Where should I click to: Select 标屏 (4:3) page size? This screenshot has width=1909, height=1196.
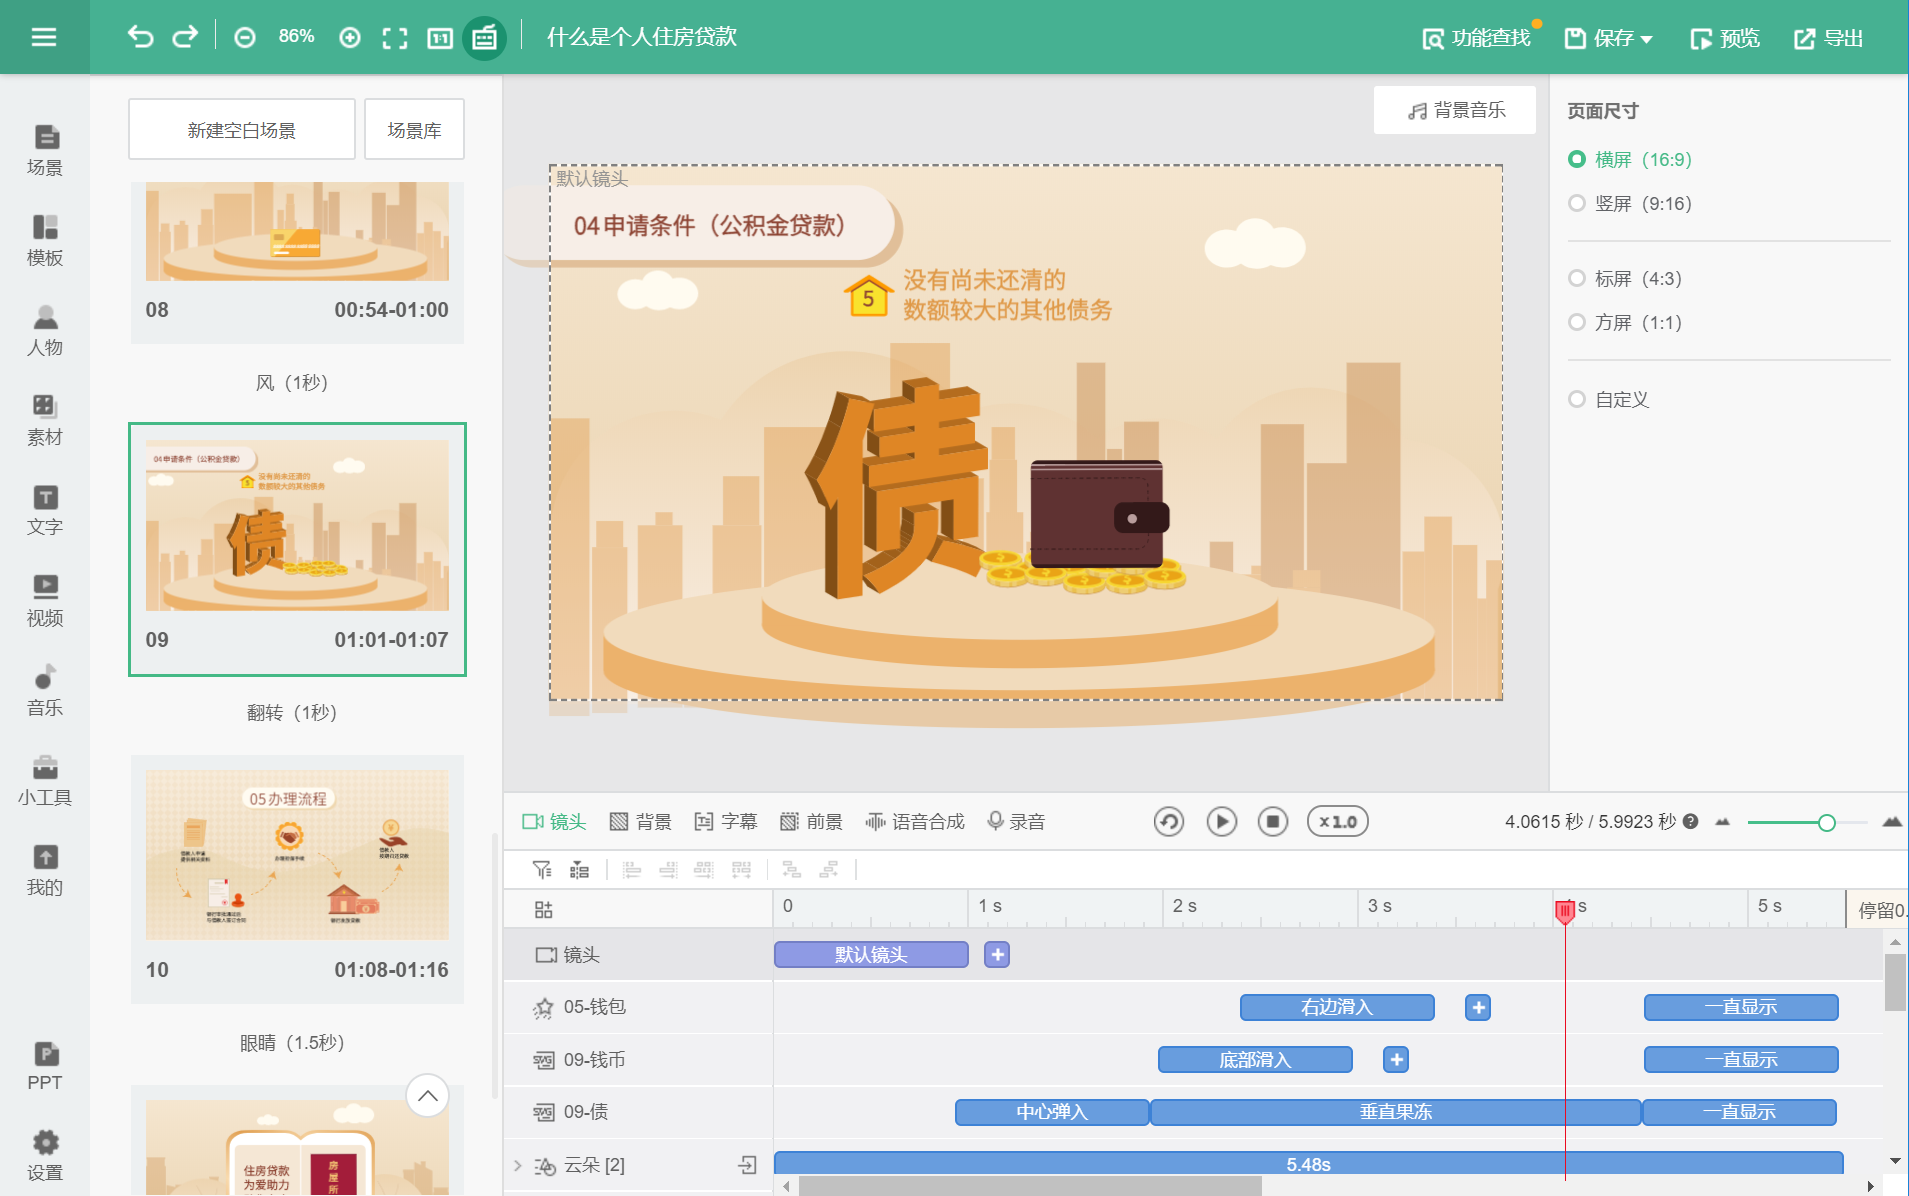pos(1625,278)
